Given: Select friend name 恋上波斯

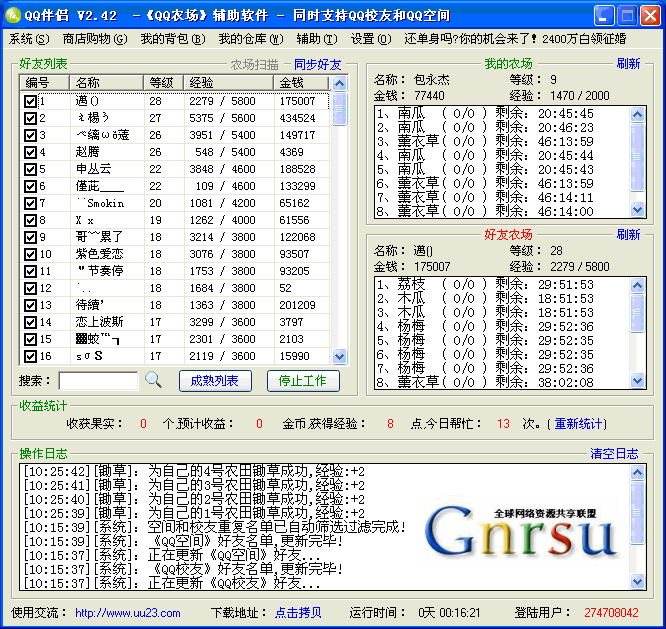Looking at the screenshot, I should point(99,322).
